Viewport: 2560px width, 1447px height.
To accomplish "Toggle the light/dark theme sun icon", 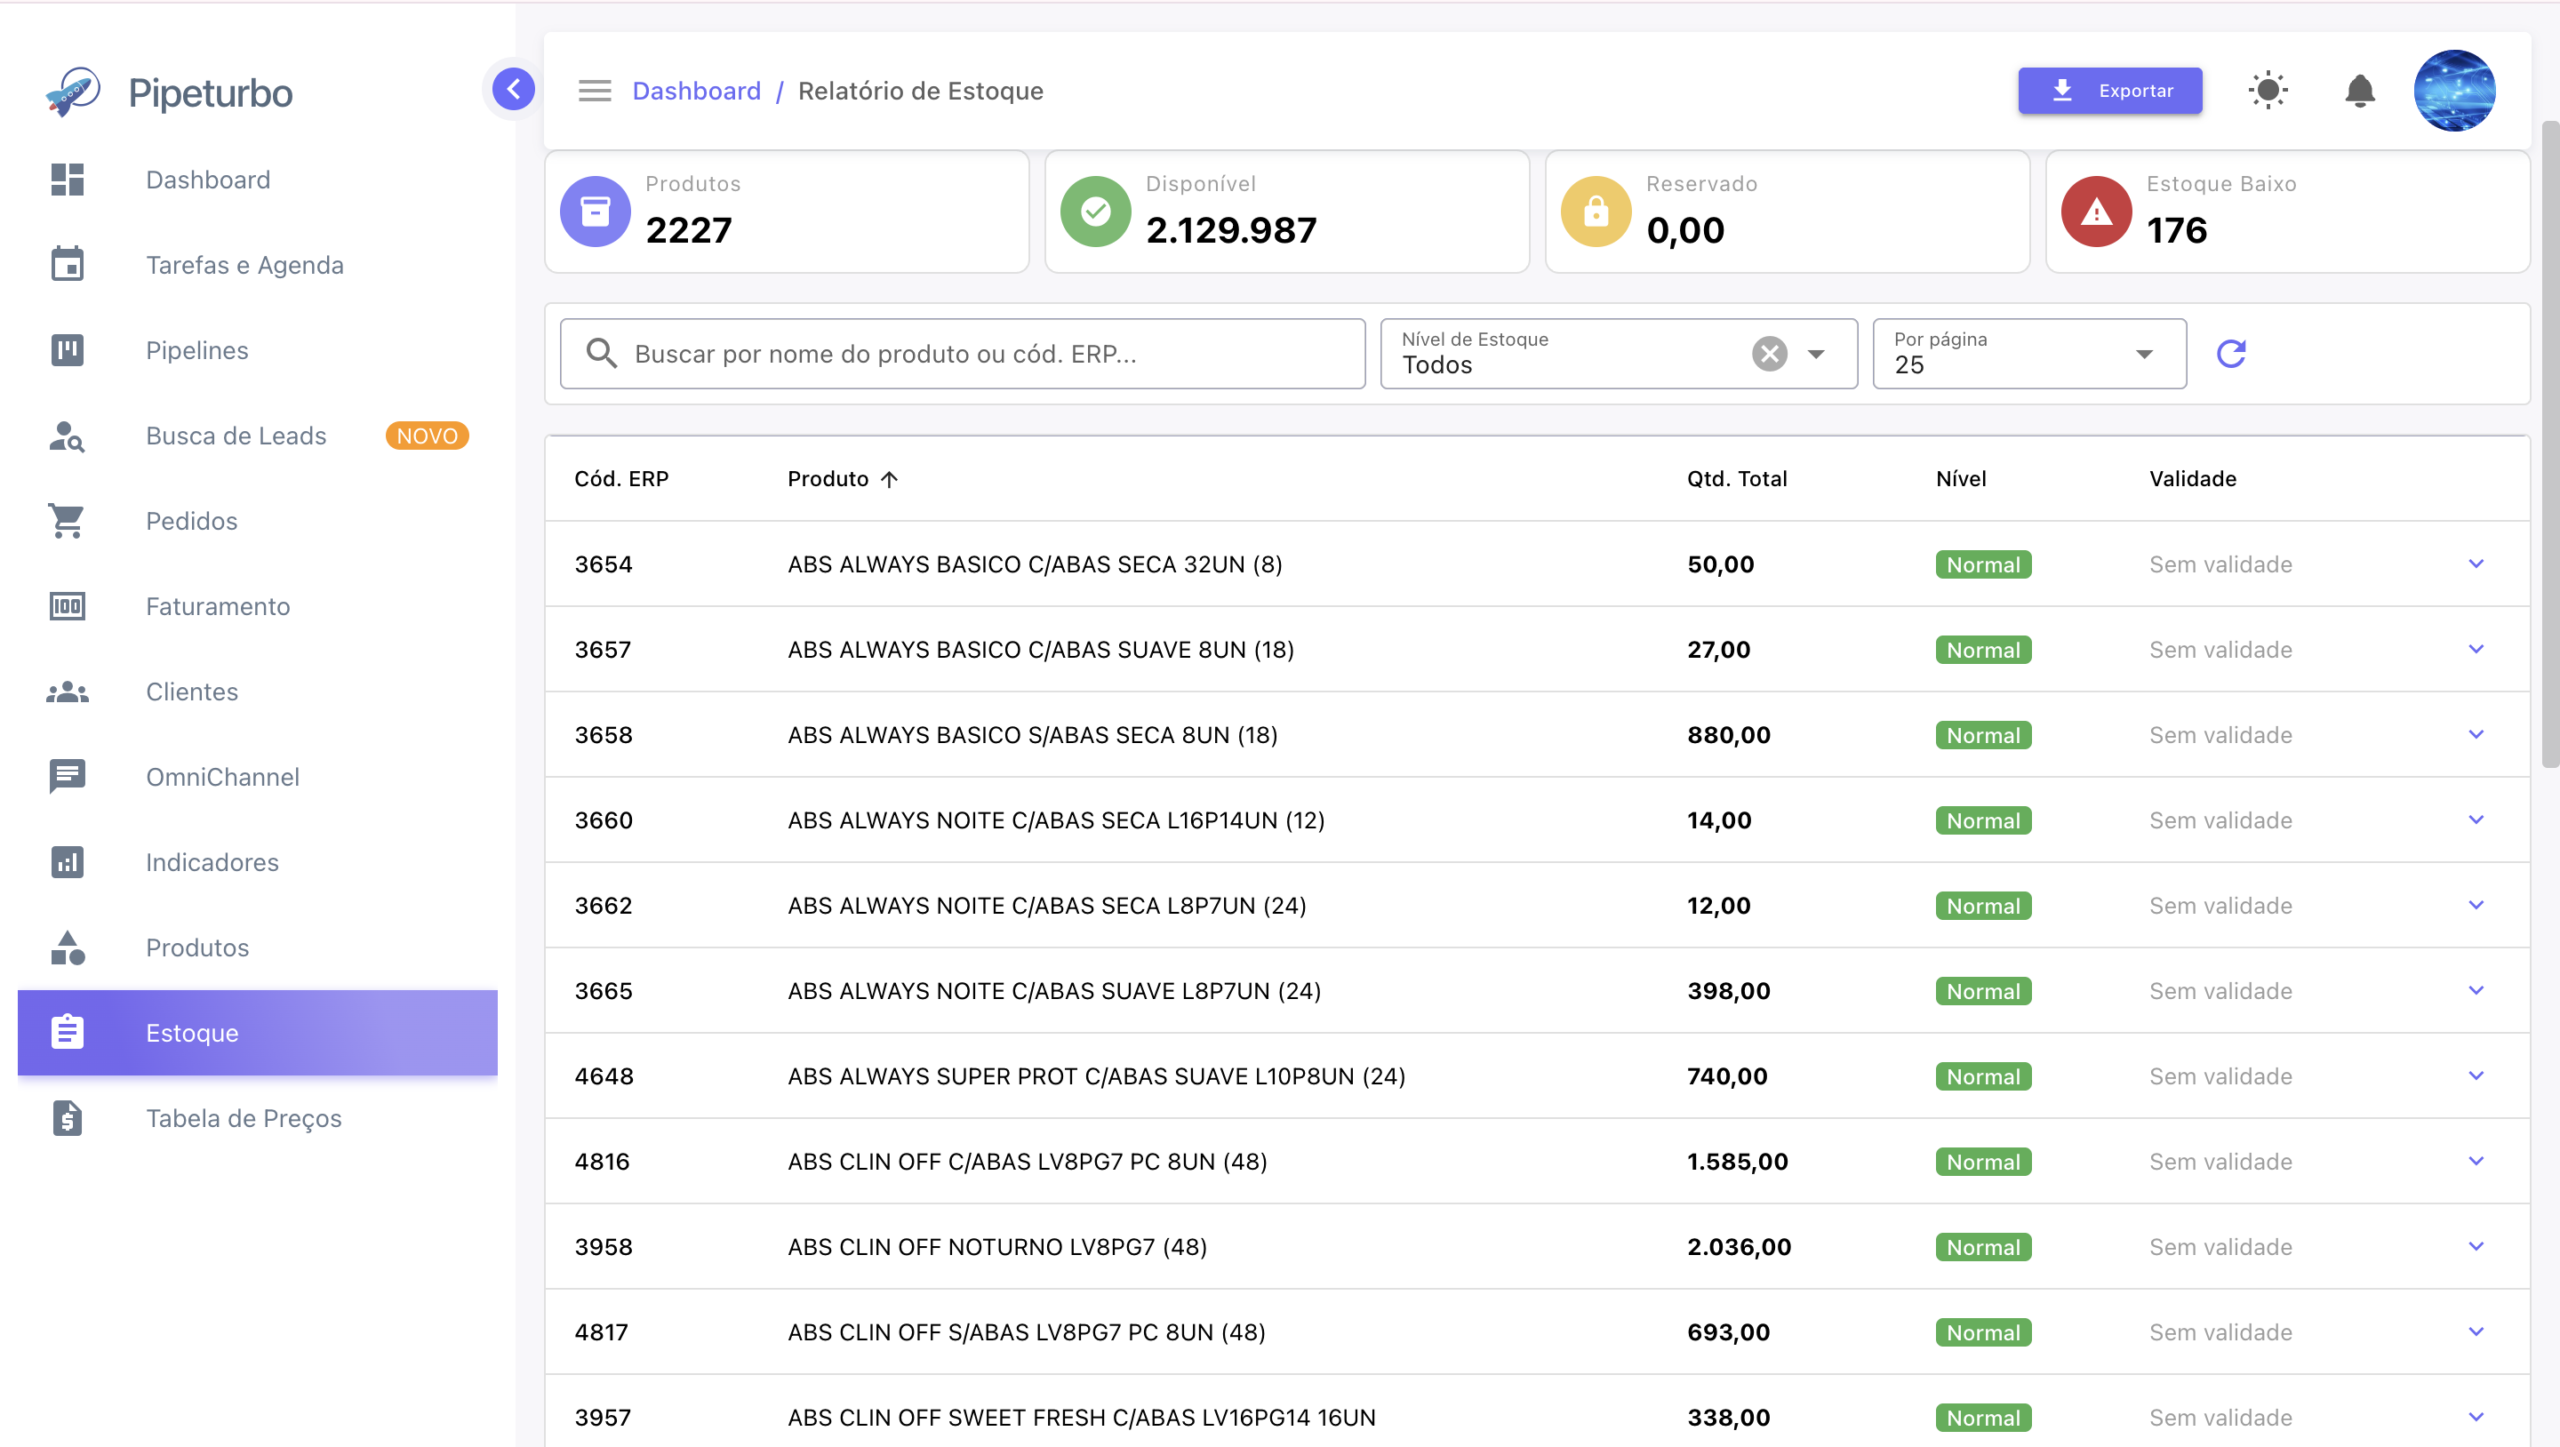I will (x=2268, y=91).
